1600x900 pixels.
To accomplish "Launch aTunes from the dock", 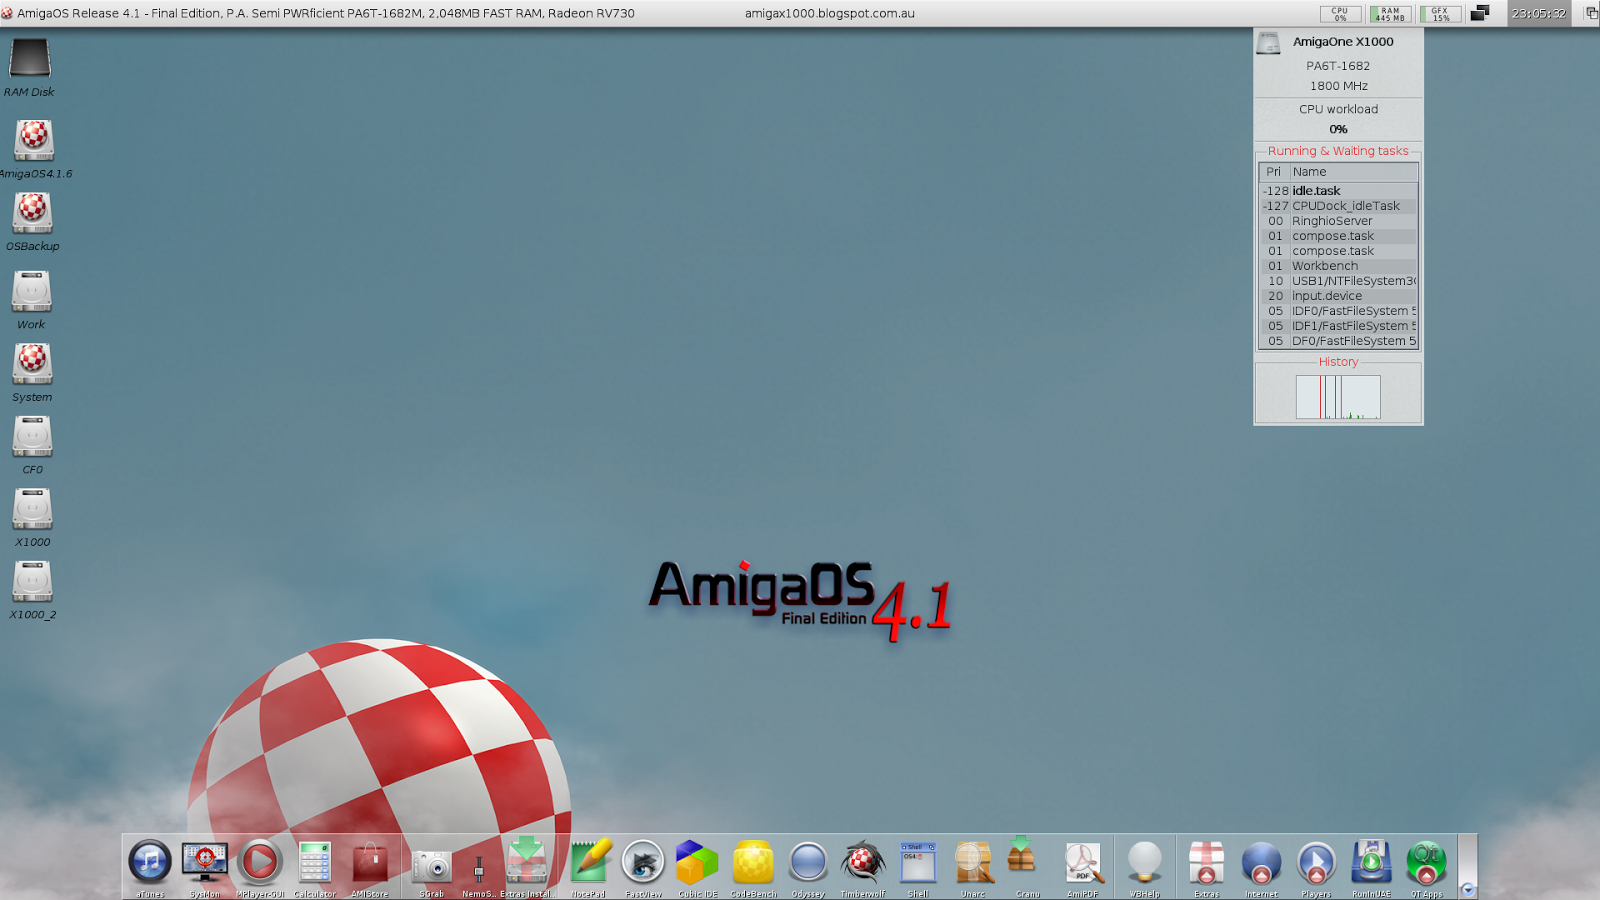I will pyautogui.click(x=150, y=862).
